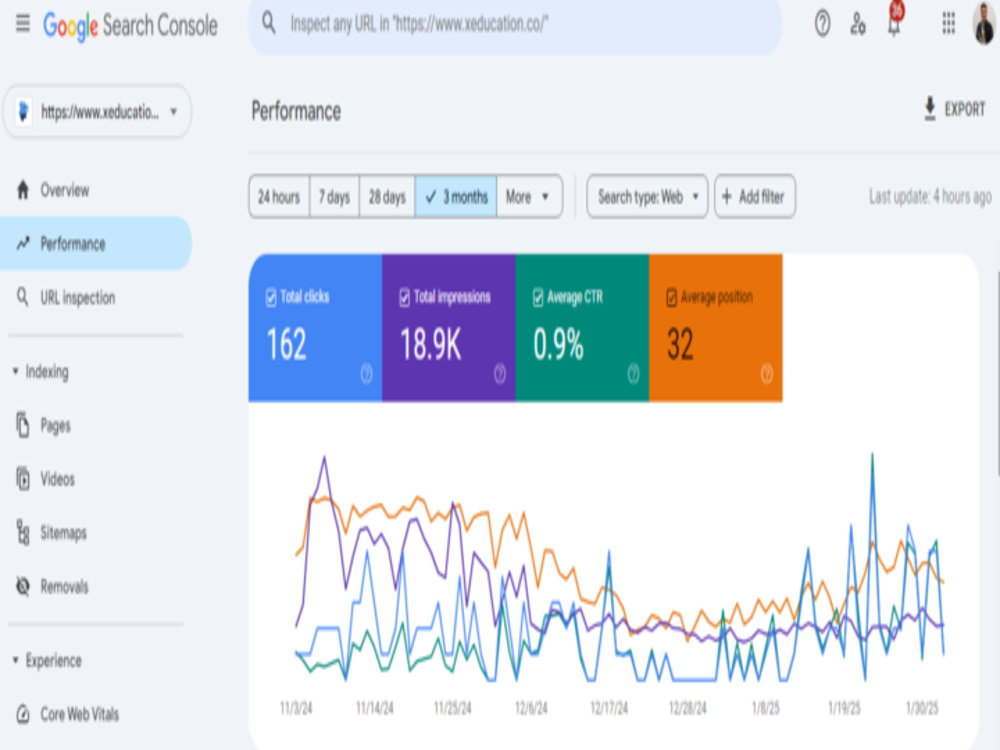
Task: Click the Removals icon in sidebar
Action: coord(23,586)
